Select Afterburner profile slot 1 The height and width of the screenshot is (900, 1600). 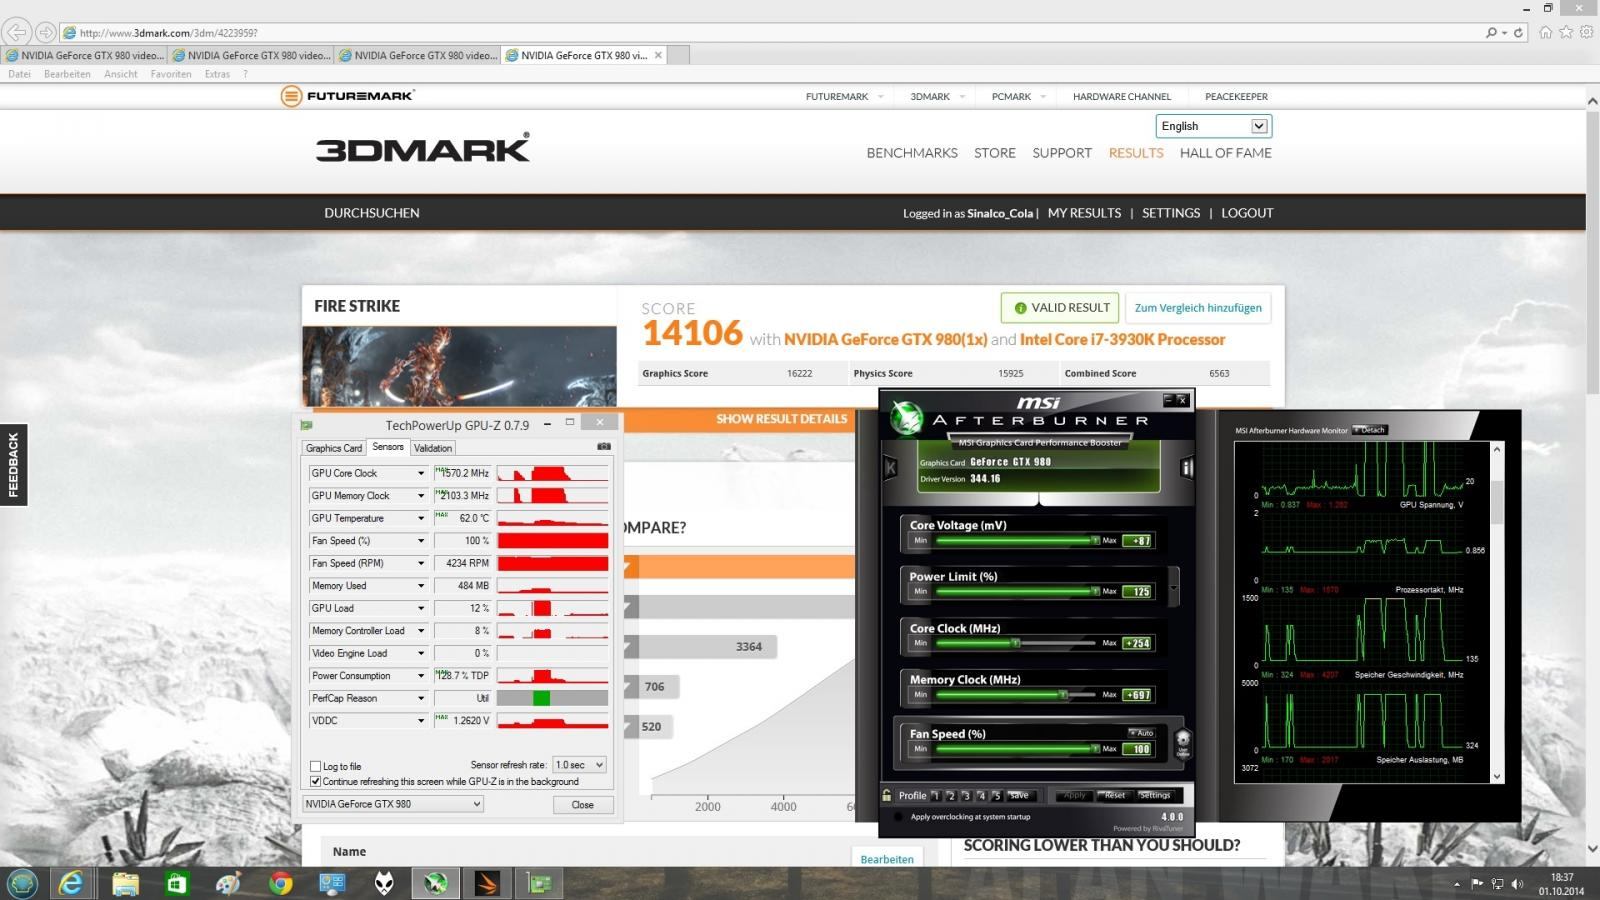[x=935, y=796]
